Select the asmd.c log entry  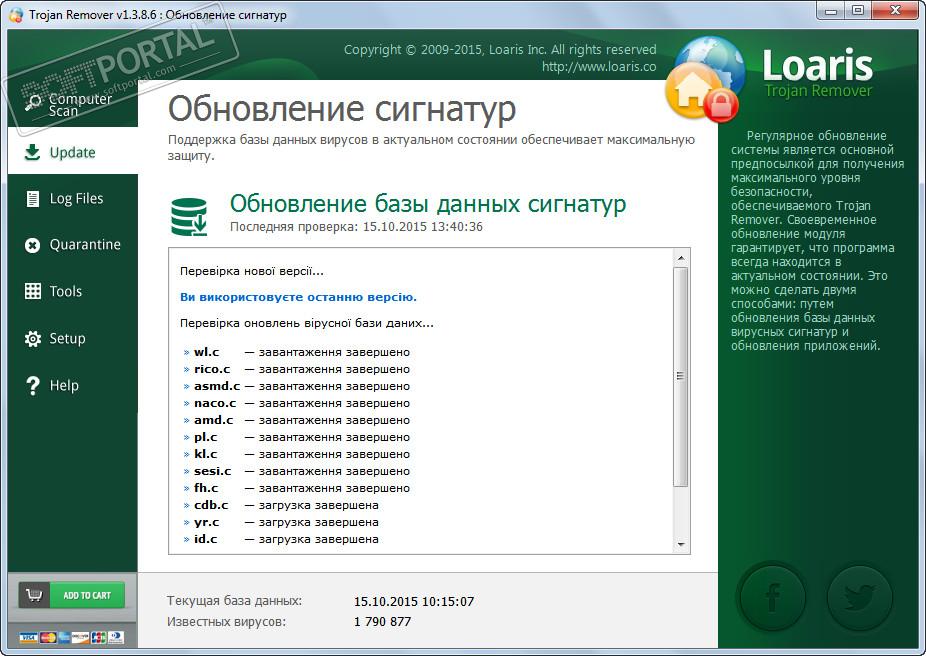tap(296, 386)
